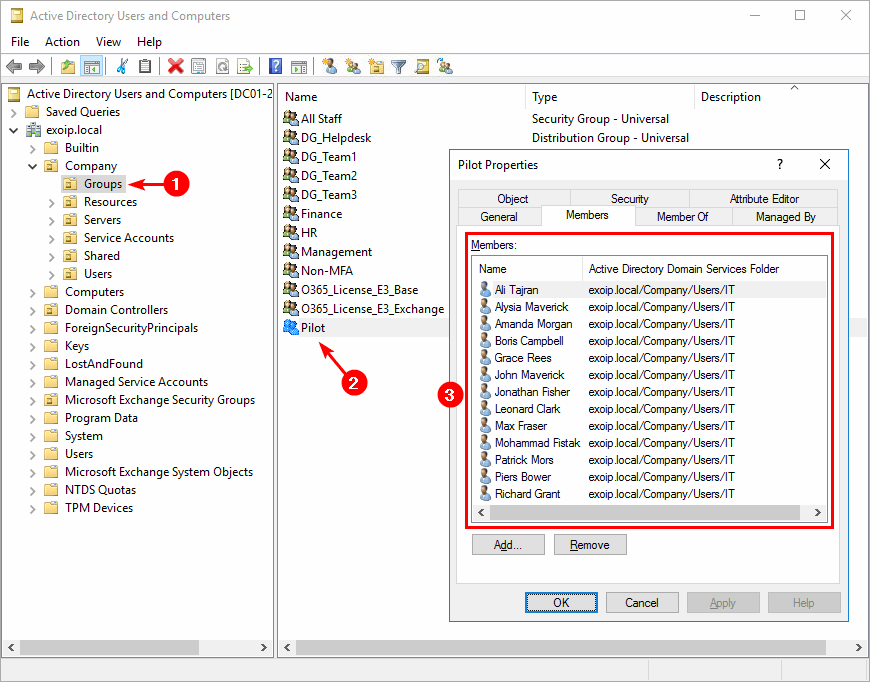Refresh the view using the refresh icon

[x=224, y=66]
